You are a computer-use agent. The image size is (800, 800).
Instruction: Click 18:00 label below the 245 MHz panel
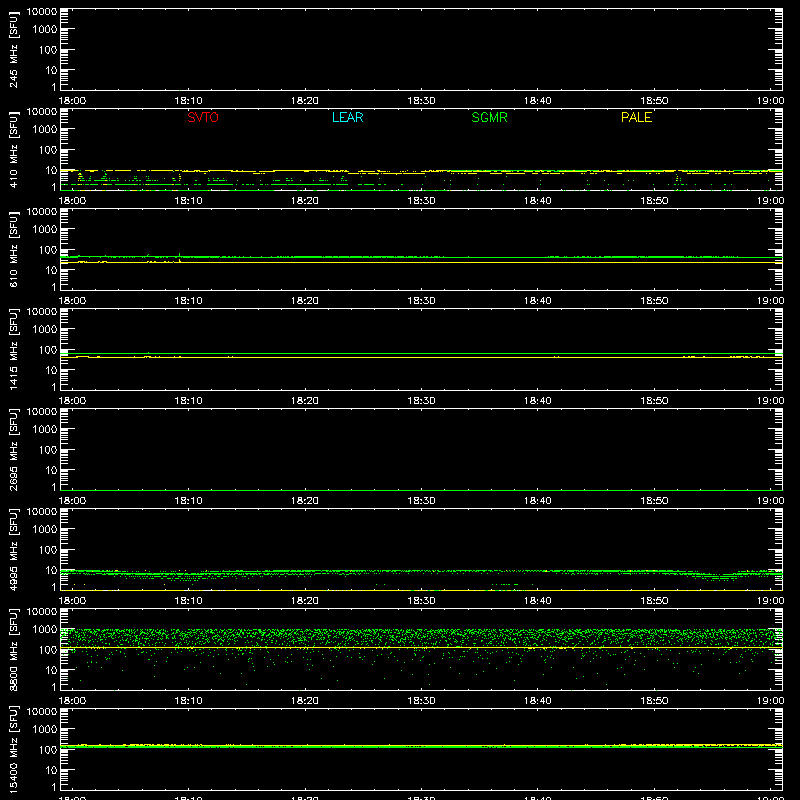click(72, 101)
